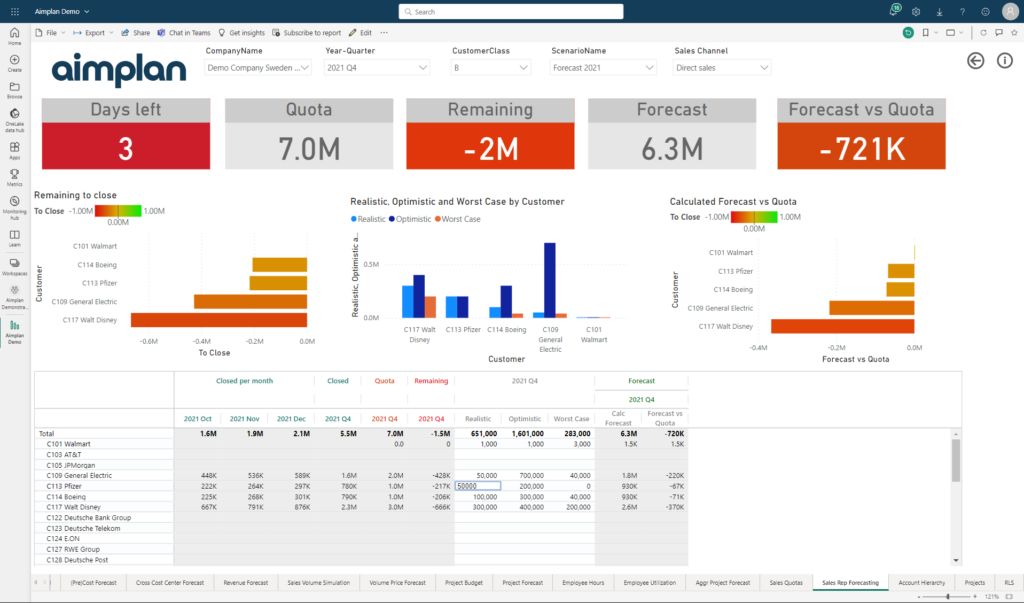Open the notifications bell icon
Image resolution: width=1024 pixels, height=603 pixels.
893,11
